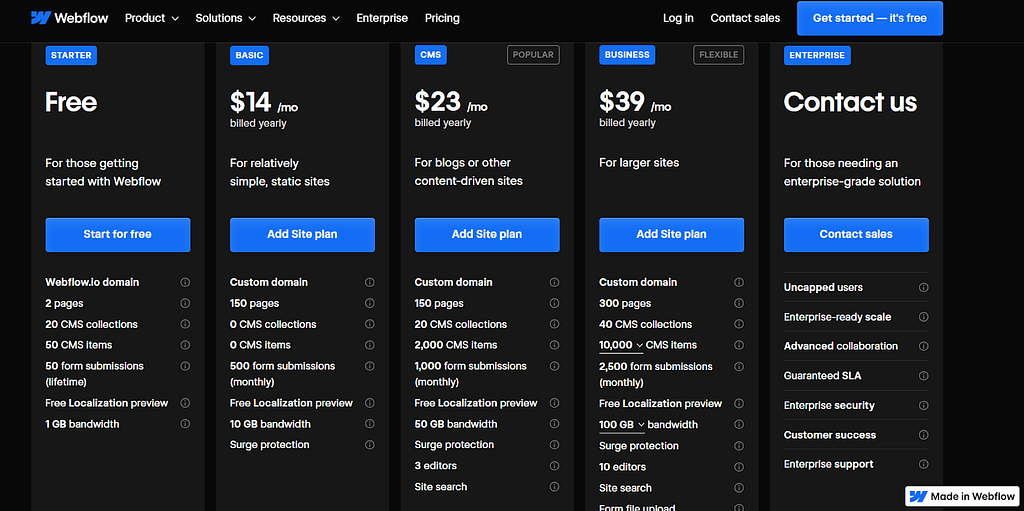Click the Contact sales header link
The image size is (1024, 511).
click(x=745, y=18)
